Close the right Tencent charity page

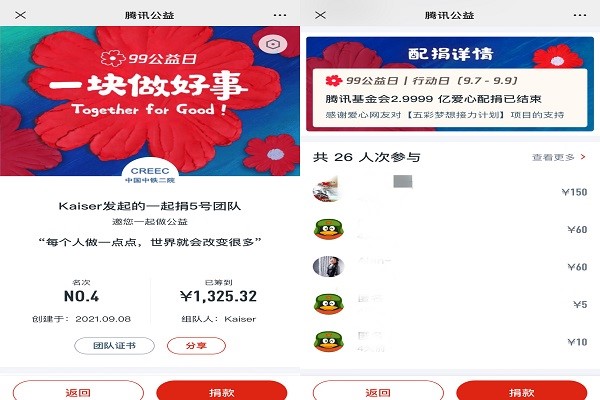pyautogui.click(x=321, y=15)
